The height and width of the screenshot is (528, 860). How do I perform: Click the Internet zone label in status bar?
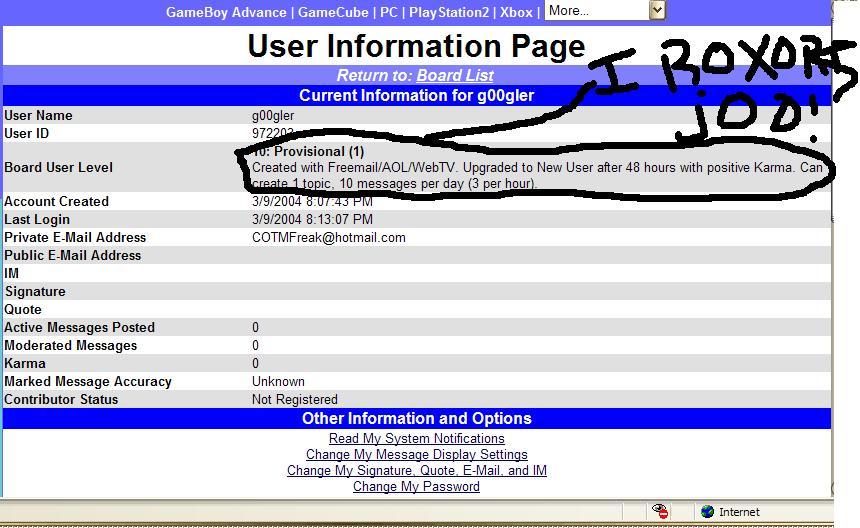coord(739,512)
